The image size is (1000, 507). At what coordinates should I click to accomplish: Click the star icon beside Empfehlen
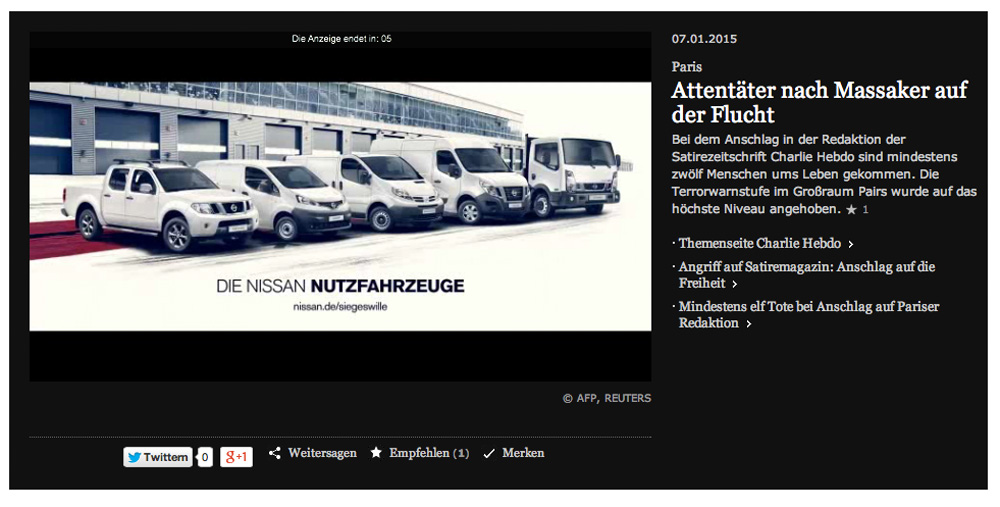point(376,453)
